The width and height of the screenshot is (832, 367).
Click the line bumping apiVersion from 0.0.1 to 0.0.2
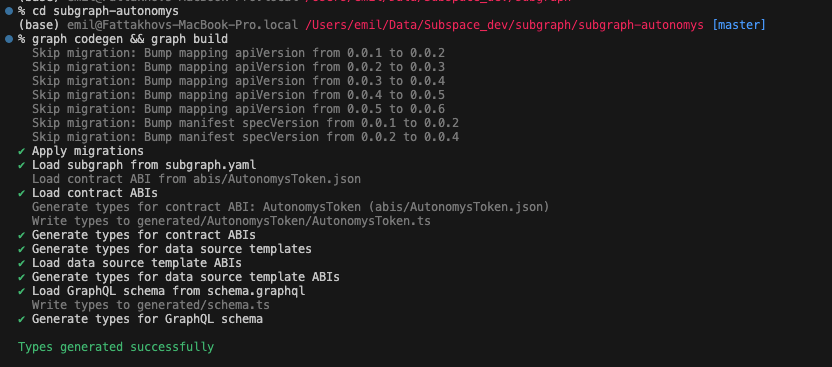[238, 53]
